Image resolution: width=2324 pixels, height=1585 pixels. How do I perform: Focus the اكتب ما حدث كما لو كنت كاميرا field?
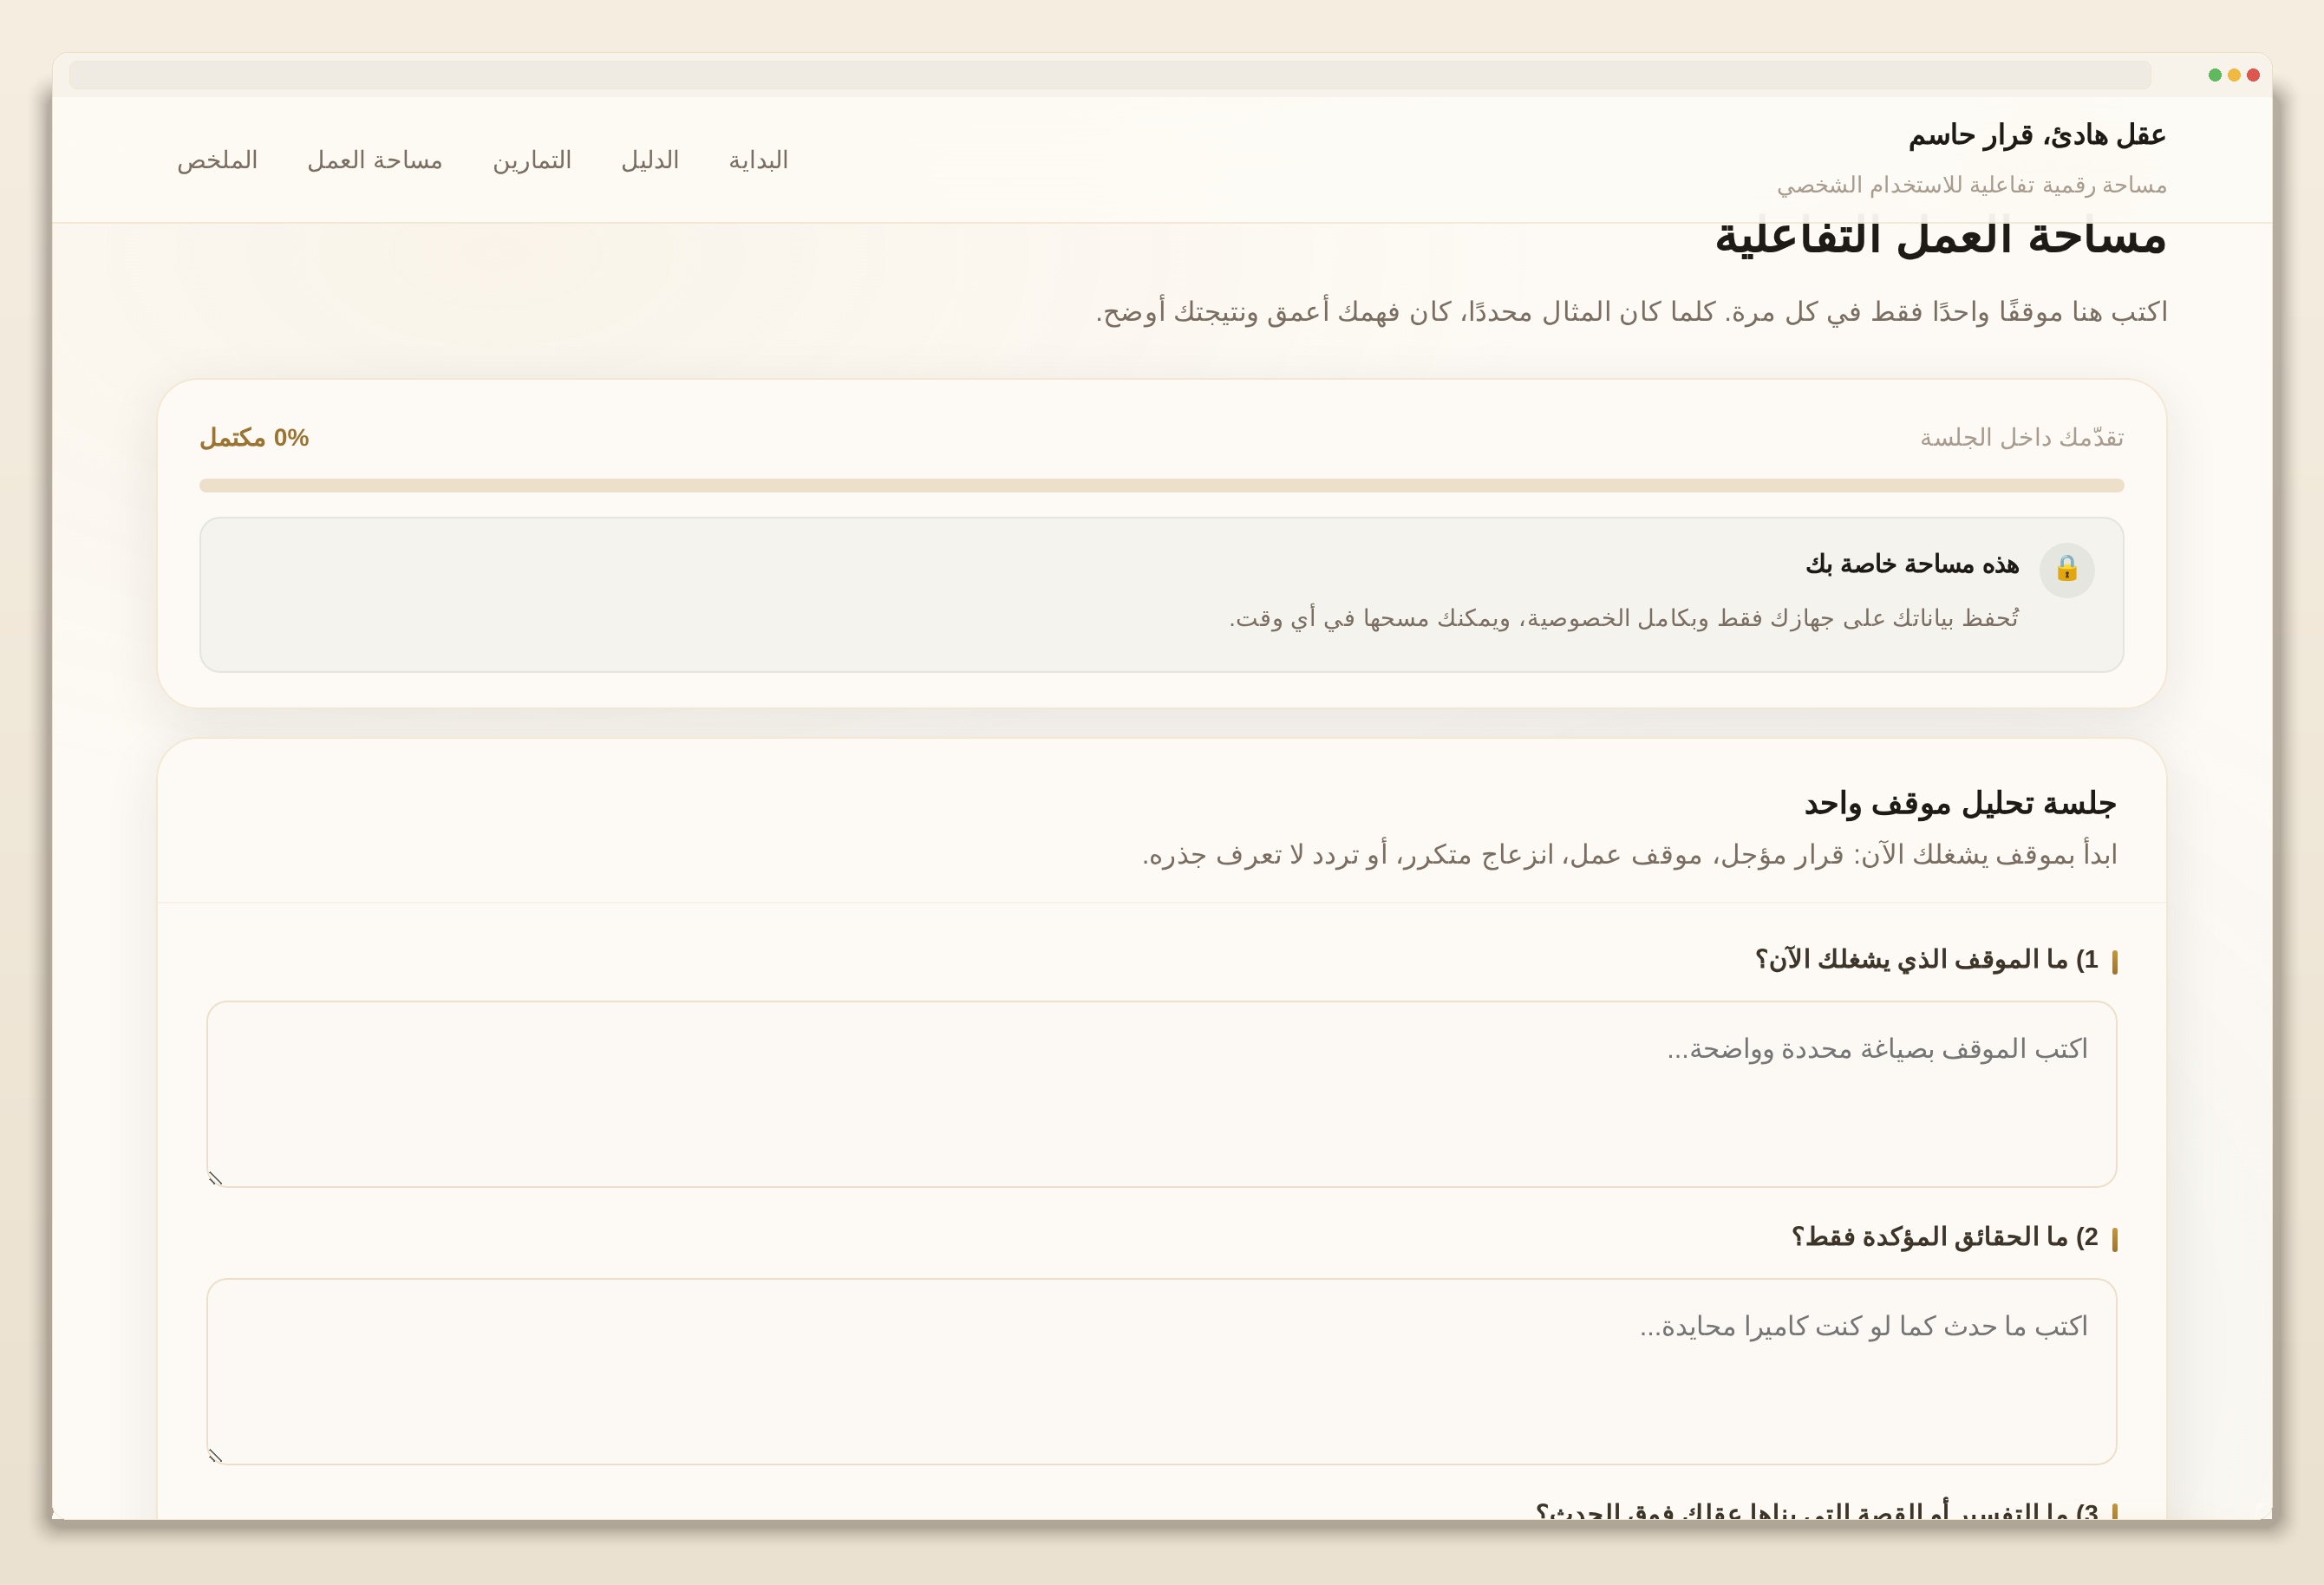(x=1162, y=1372)
